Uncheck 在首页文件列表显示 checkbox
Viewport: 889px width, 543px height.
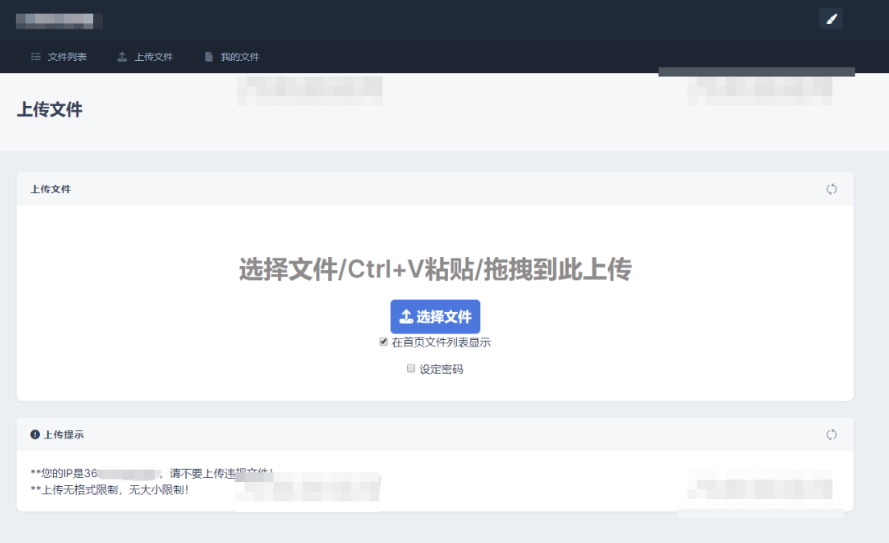384,342
